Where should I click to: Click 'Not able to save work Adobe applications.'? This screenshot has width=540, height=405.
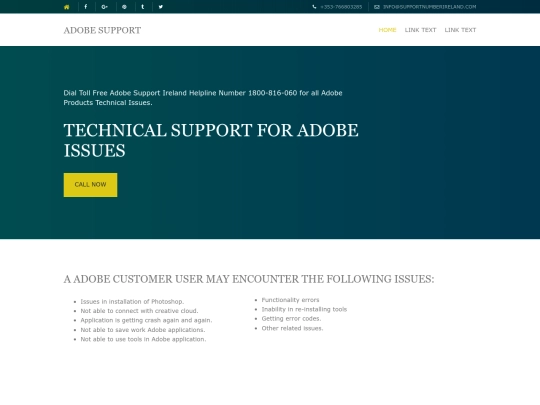click(143, 330)
